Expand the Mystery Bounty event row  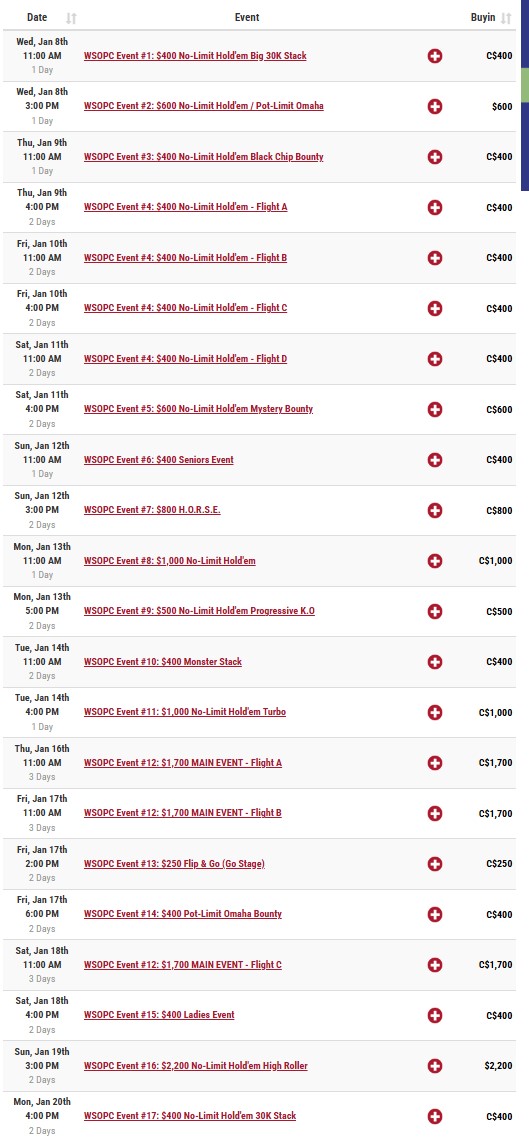pos(435,409)
